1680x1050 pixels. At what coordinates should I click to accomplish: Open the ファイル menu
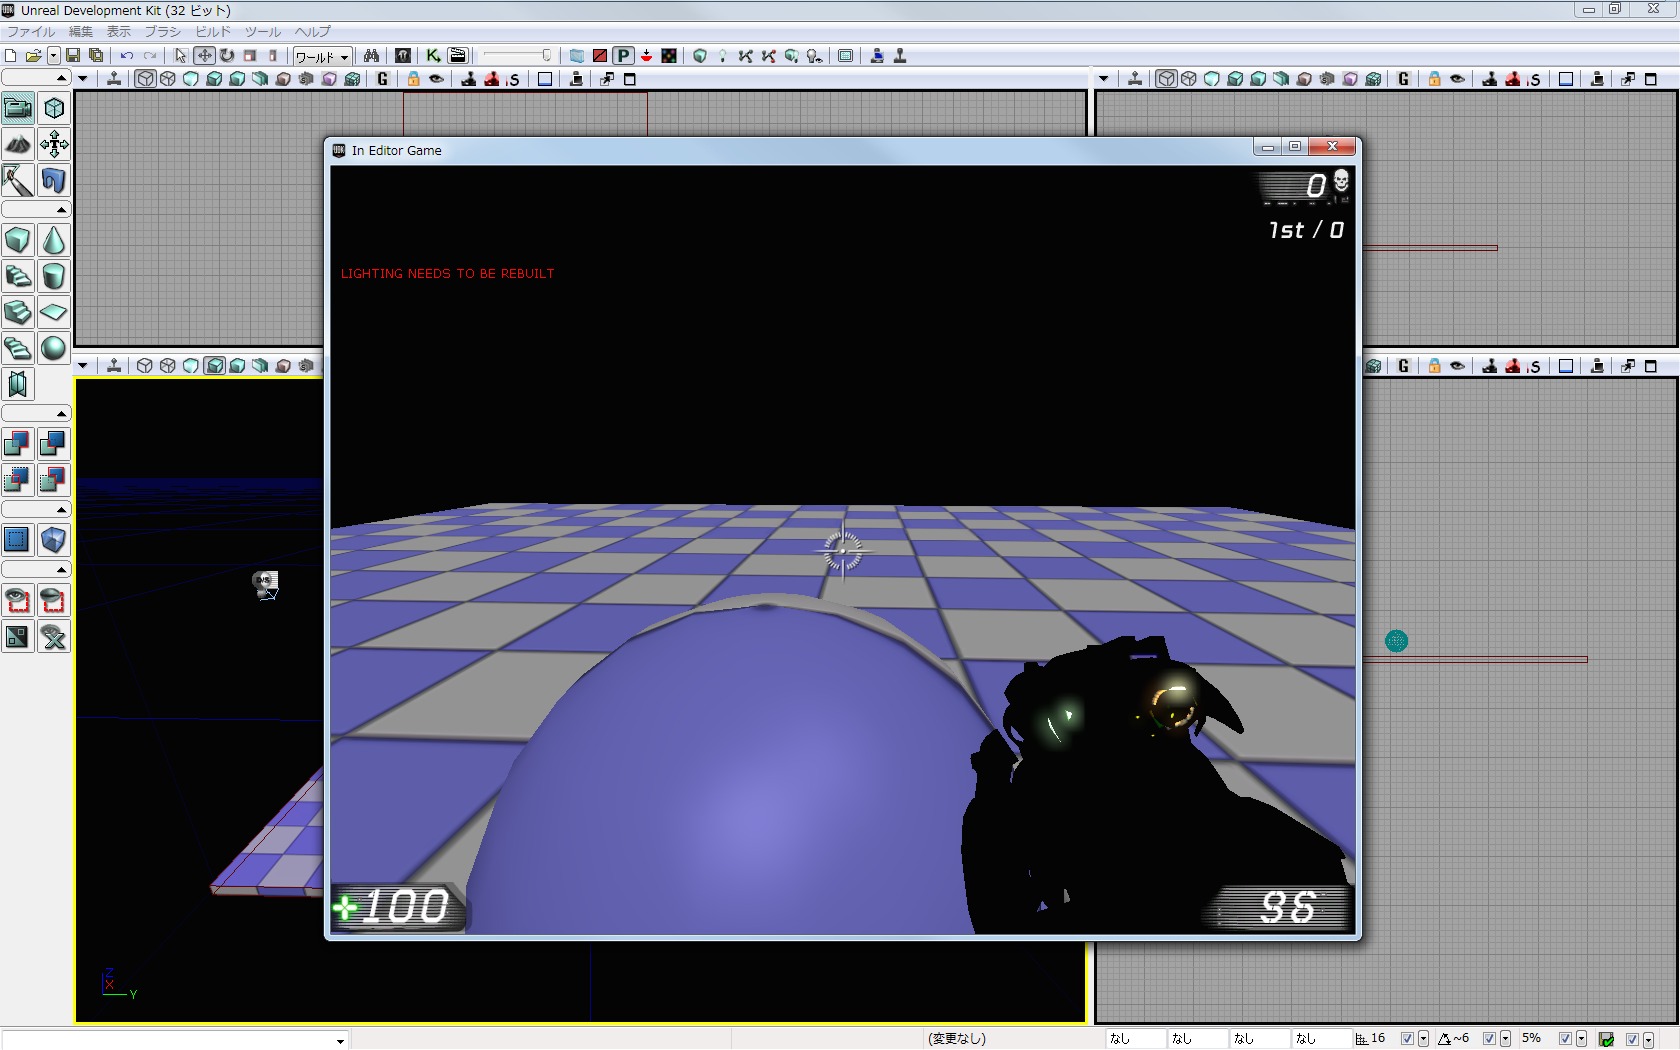point(31,31)
